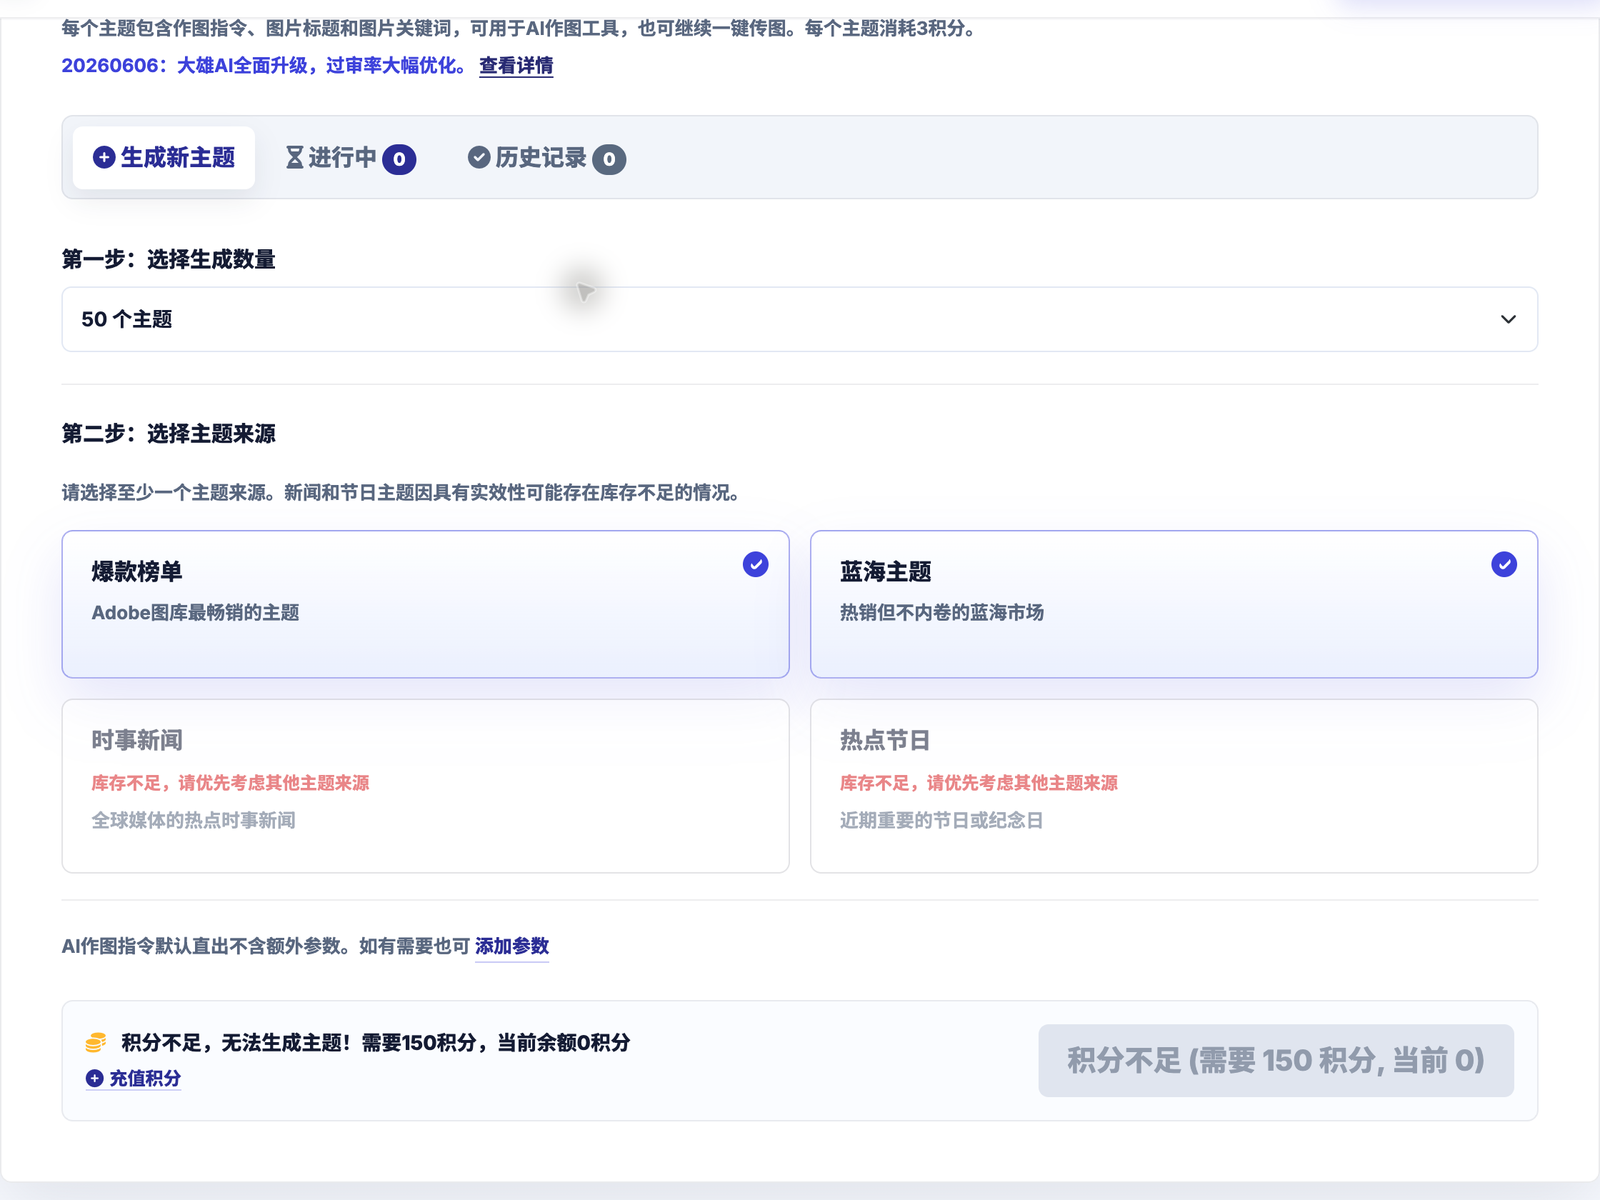This screenshot has width=1600, height=1200.
Task: Click 热销但不内卷的蓝海市场 description
Action: tap(942, 613)
